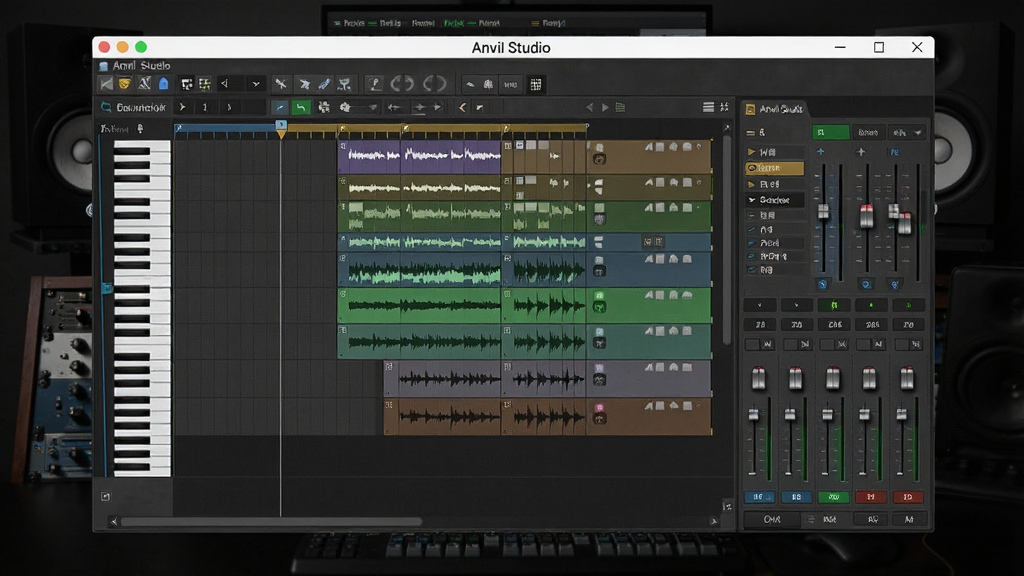This screenshot has width=1024, height=576.
Task: Expand the yellow-triangle row below the highlighted row
Action: (x=751, y=184)
